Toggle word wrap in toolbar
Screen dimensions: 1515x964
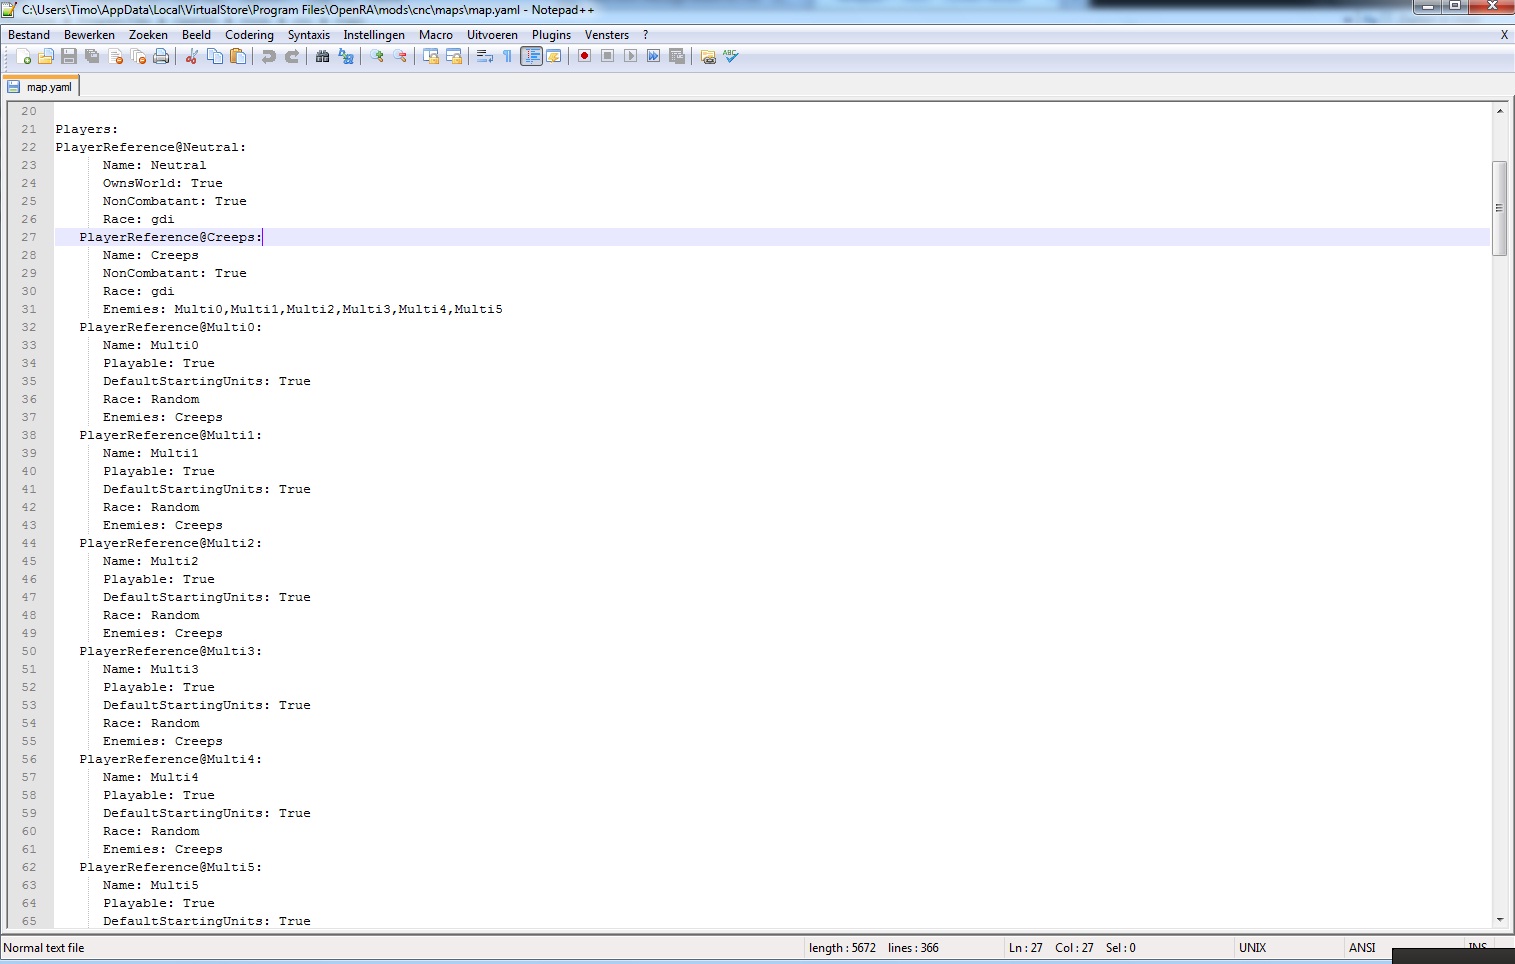[485, 57]
